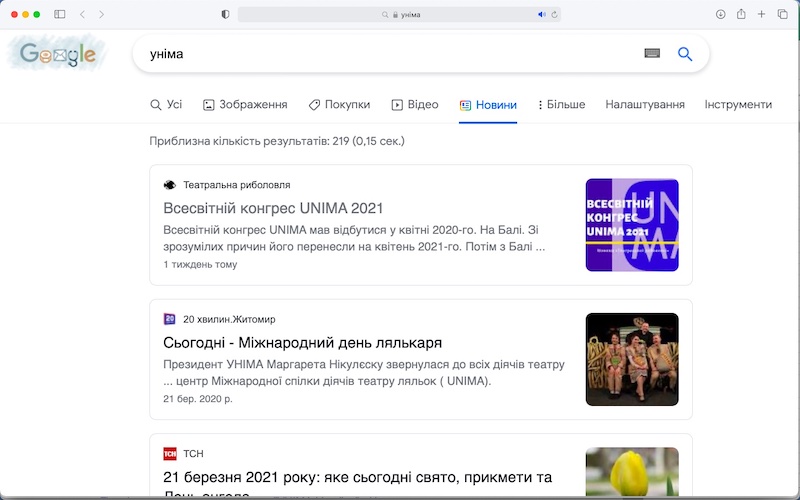Screen dimensions: 800x500
Task: Open headline 21 березня 2021 року
Action: point(358,484)
